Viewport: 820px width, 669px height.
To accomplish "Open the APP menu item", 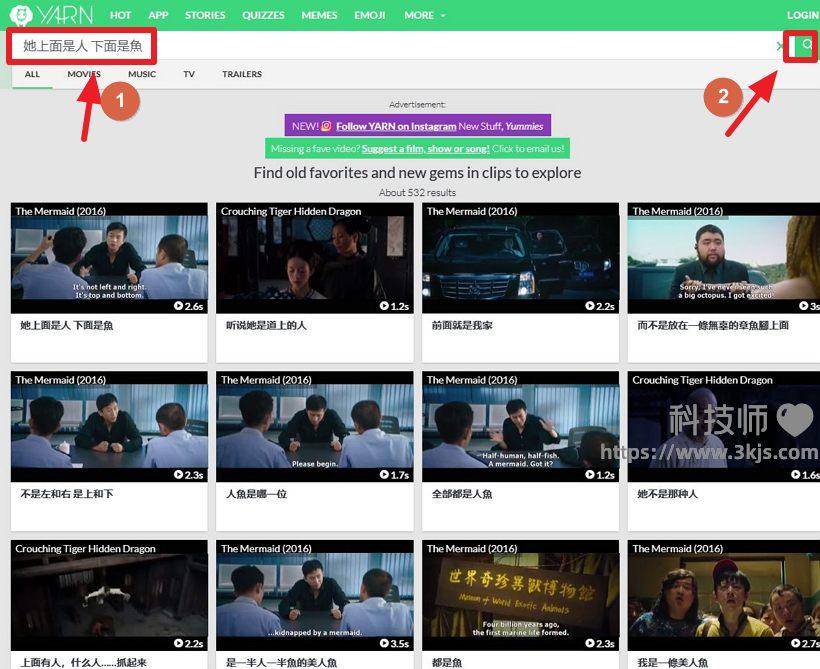I will click(x=158, y=15).
